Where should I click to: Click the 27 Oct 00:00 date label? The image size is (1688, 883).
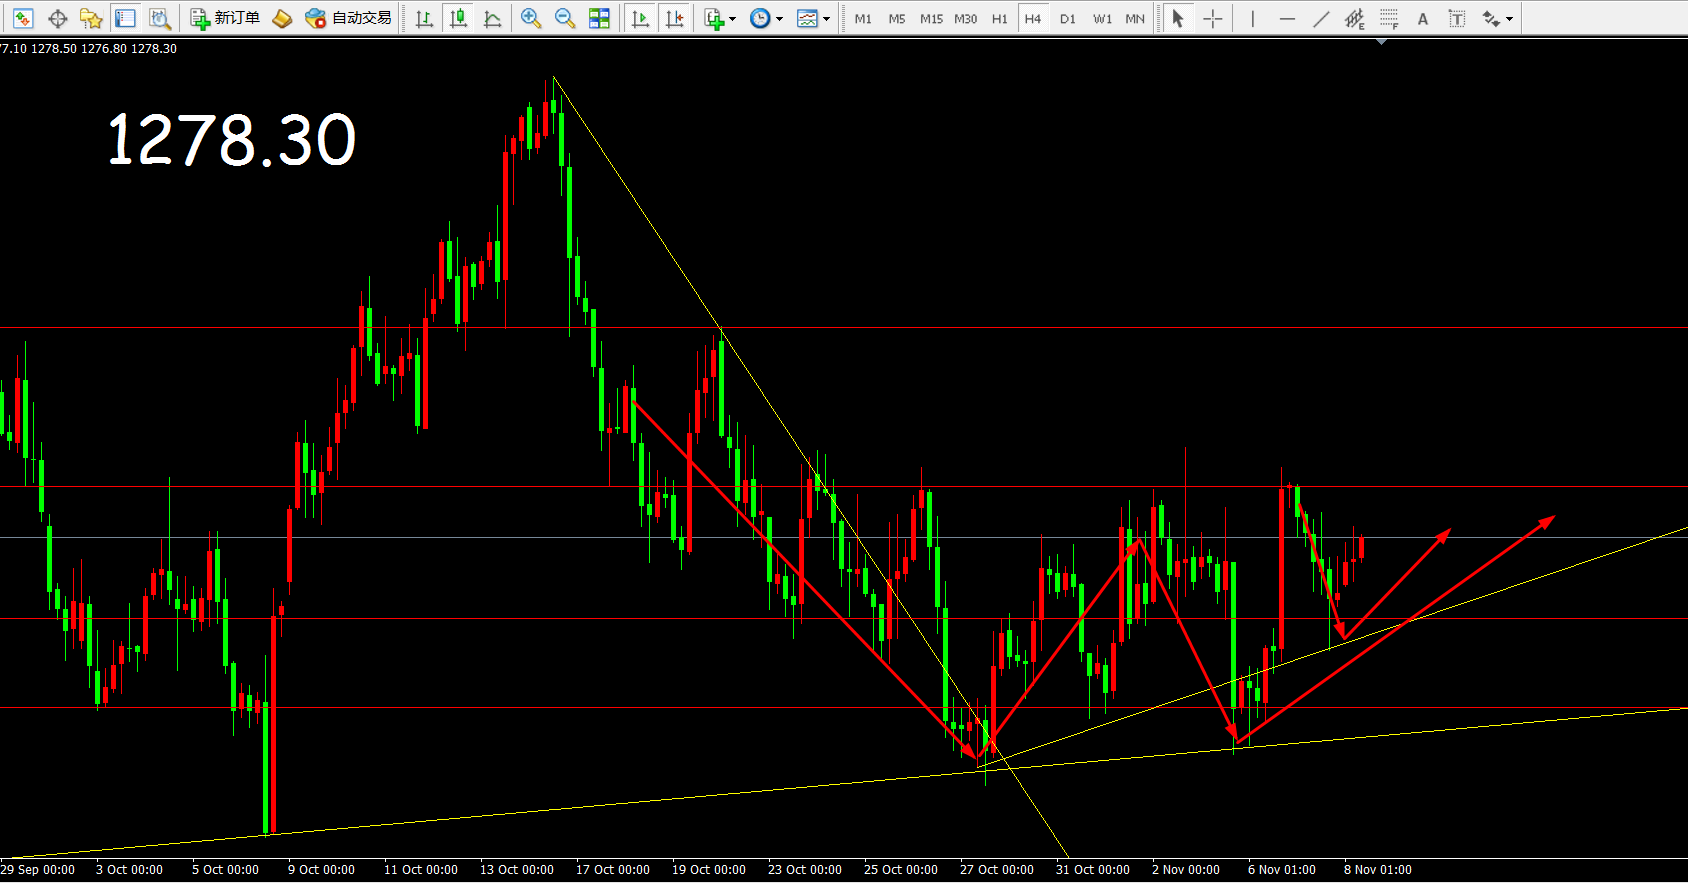(997, 870)
